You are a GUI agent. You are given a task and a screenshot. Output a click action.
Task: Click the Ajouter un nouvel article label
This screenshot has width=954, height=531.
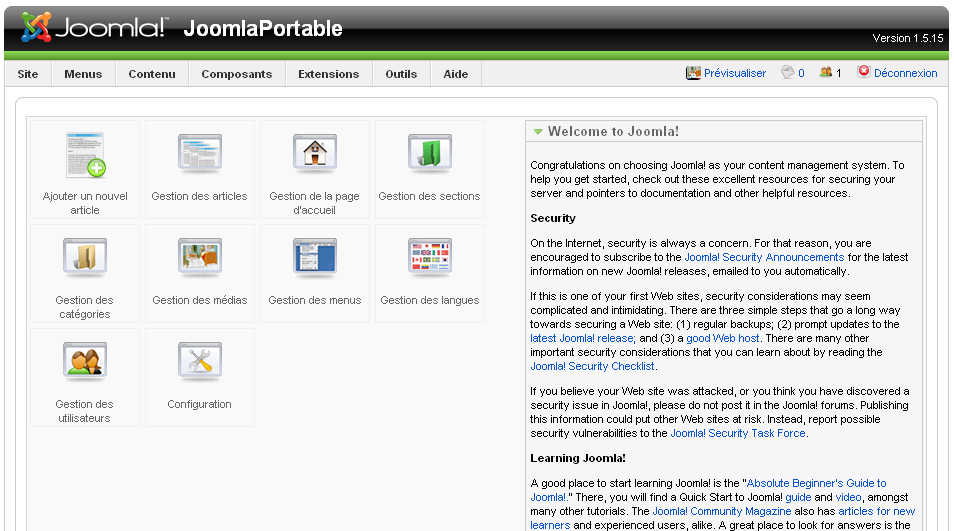point(85,203)
